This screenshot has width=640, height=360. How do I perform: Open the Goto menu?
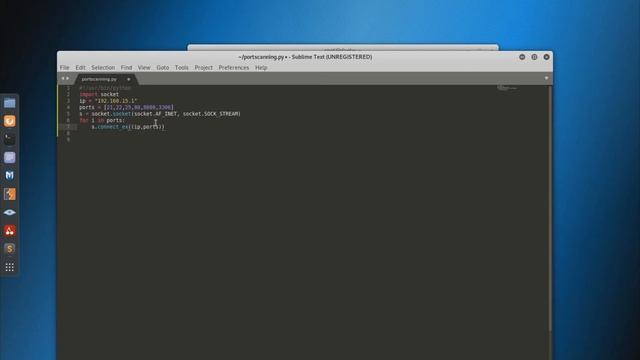click(162, 67)
